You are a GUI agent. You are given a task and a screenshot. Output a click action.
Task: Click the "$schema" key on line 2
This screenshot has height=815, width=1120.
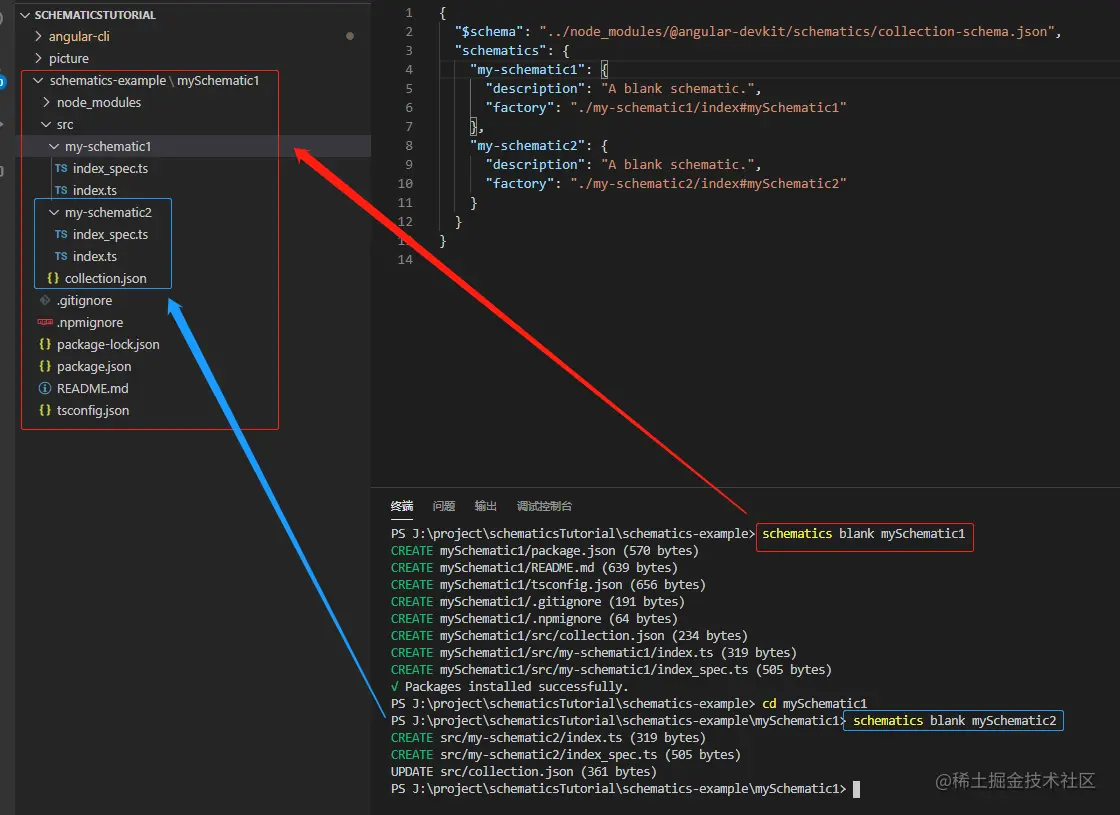point(489,31)
